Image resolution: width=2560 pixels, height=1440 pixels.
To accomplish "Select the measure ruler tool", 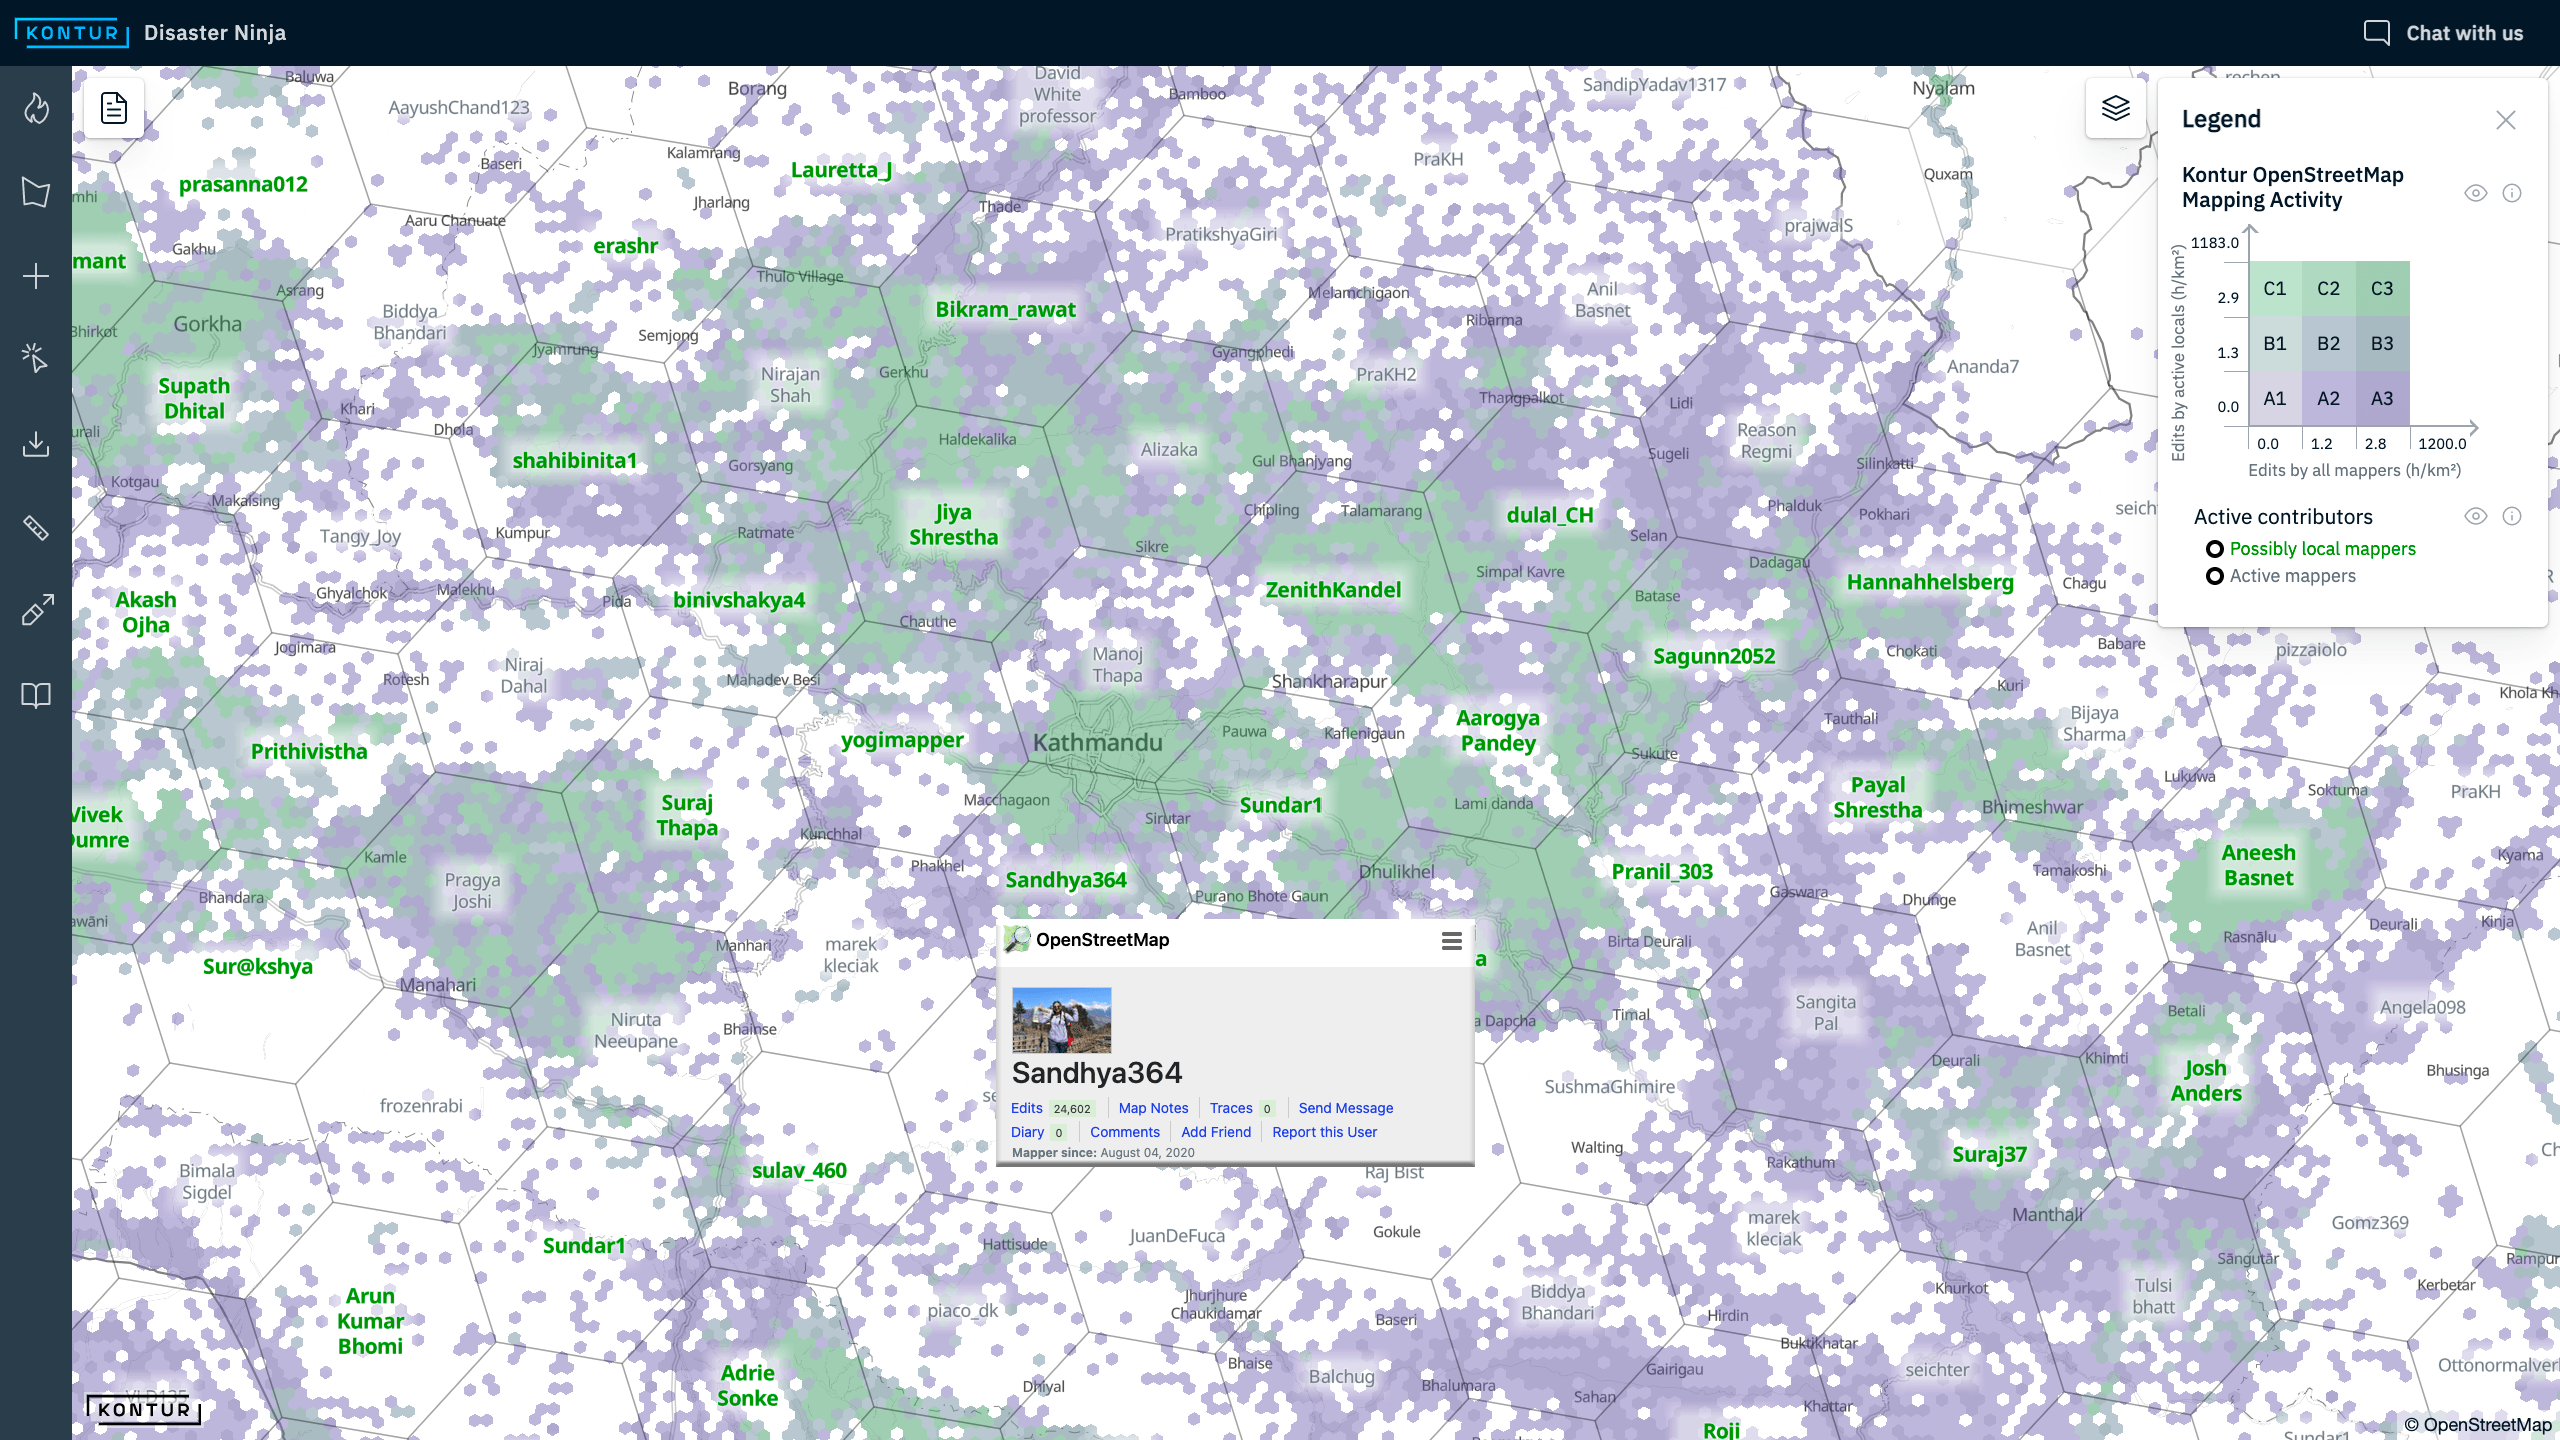I will (36, 527).
